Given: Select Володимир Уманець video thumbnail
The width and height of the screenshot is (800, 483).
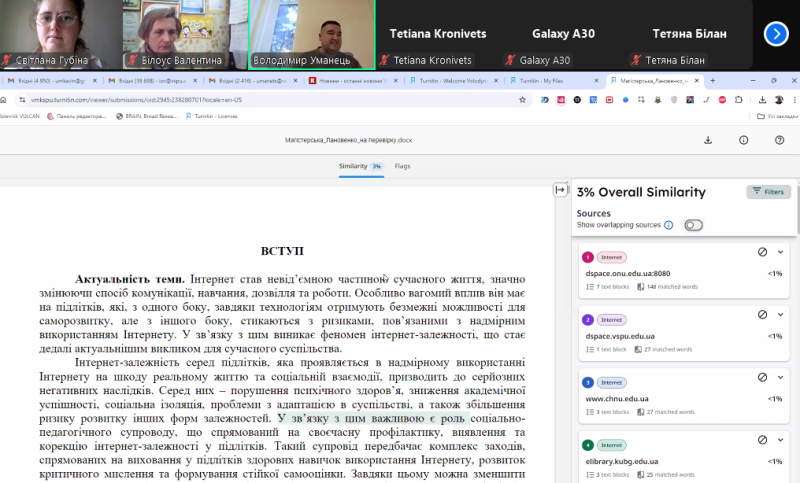Looking at the screenshot, I should [312, 34].
